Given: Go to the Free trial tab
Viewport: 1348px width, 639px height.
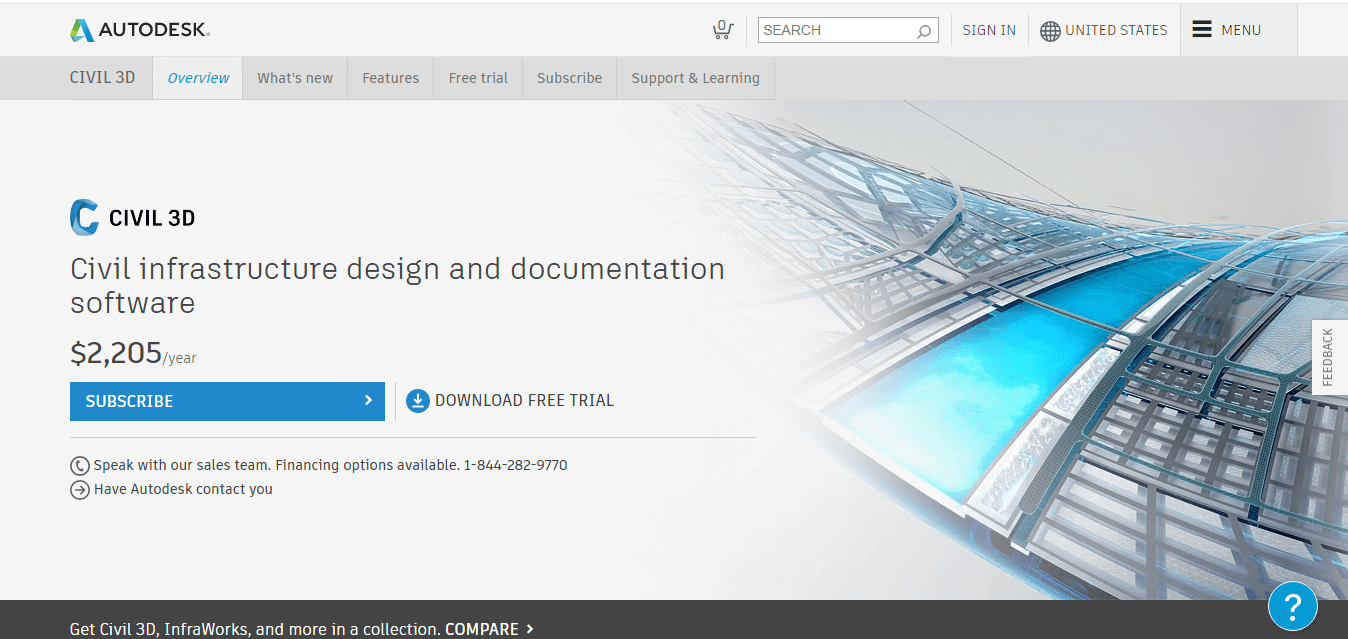Looking at the screenshot, I should [478, 78].
